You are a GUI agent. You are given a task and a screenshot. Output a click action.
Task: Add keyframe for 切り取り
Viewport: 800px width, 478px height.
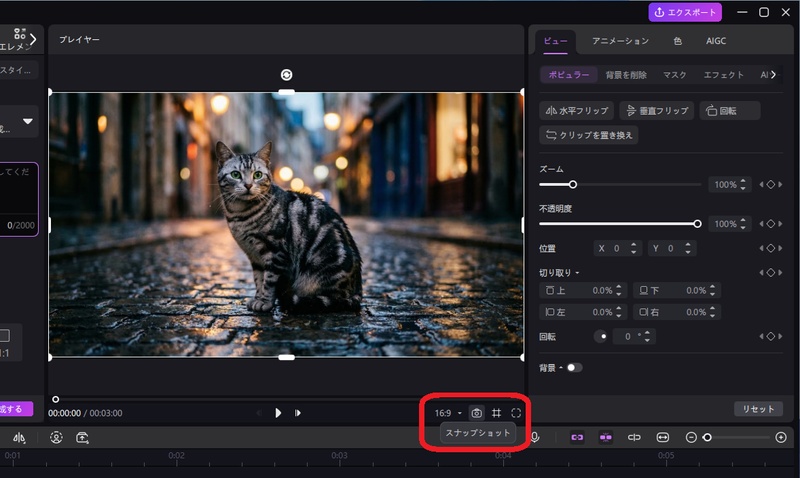[770, 272]
